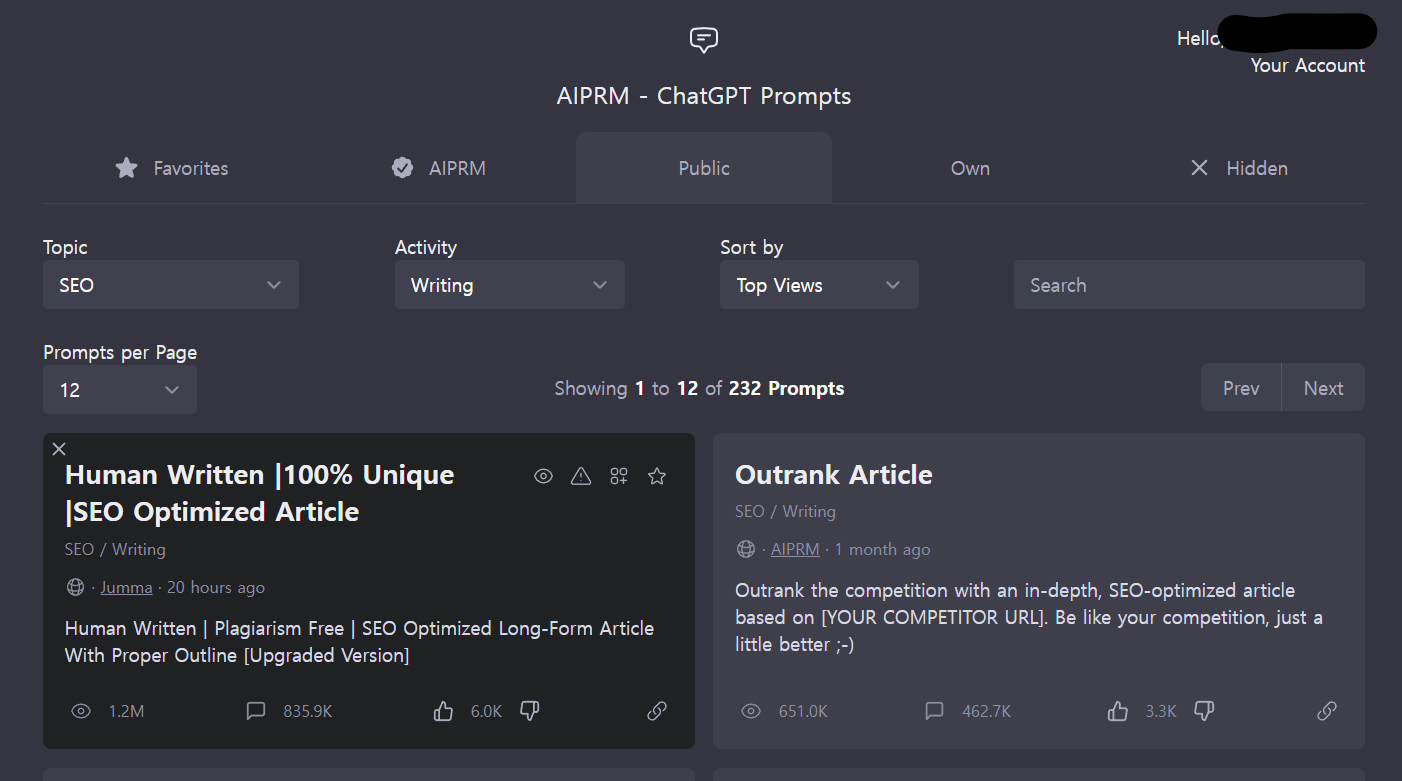Click the '1 month ago' timestamp
1402x781 pixels.
[882, 549]
